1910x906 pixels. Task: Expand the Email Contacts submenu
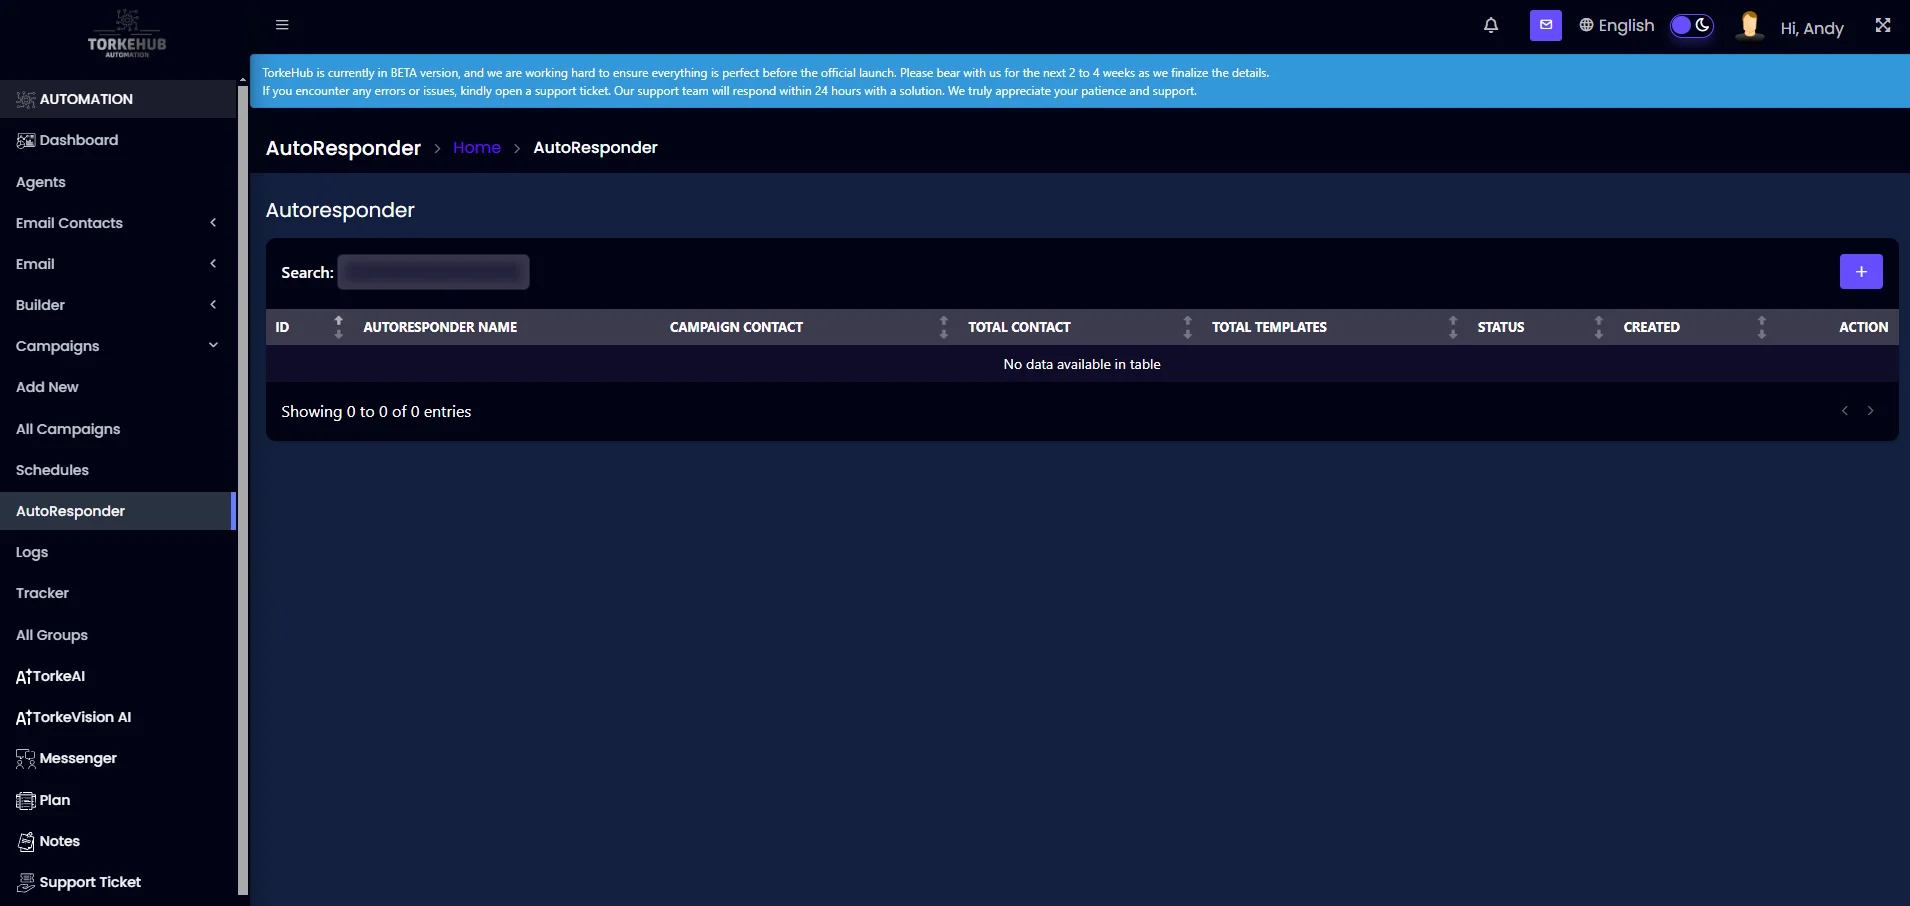(213, 223)
